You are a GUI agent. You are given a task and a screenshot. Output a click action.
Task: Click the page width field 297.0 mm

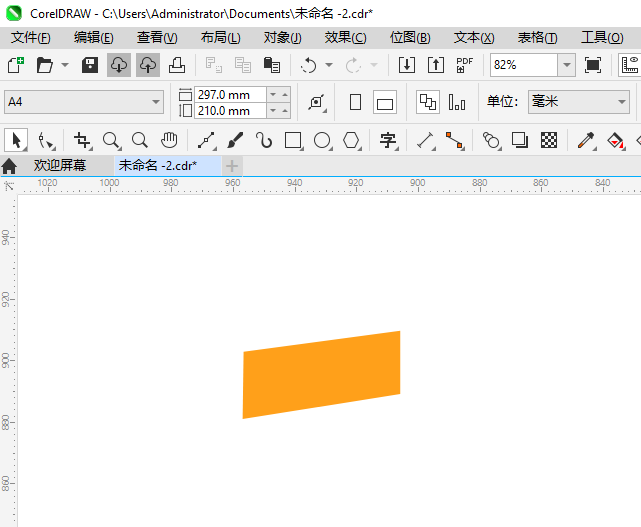tap(230, 95)
